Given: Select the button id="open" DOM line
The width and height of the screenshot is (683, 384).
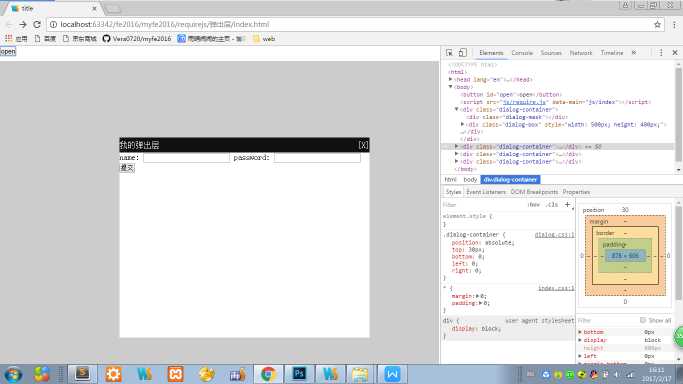Looking at the screenshot, I should 511,94.
